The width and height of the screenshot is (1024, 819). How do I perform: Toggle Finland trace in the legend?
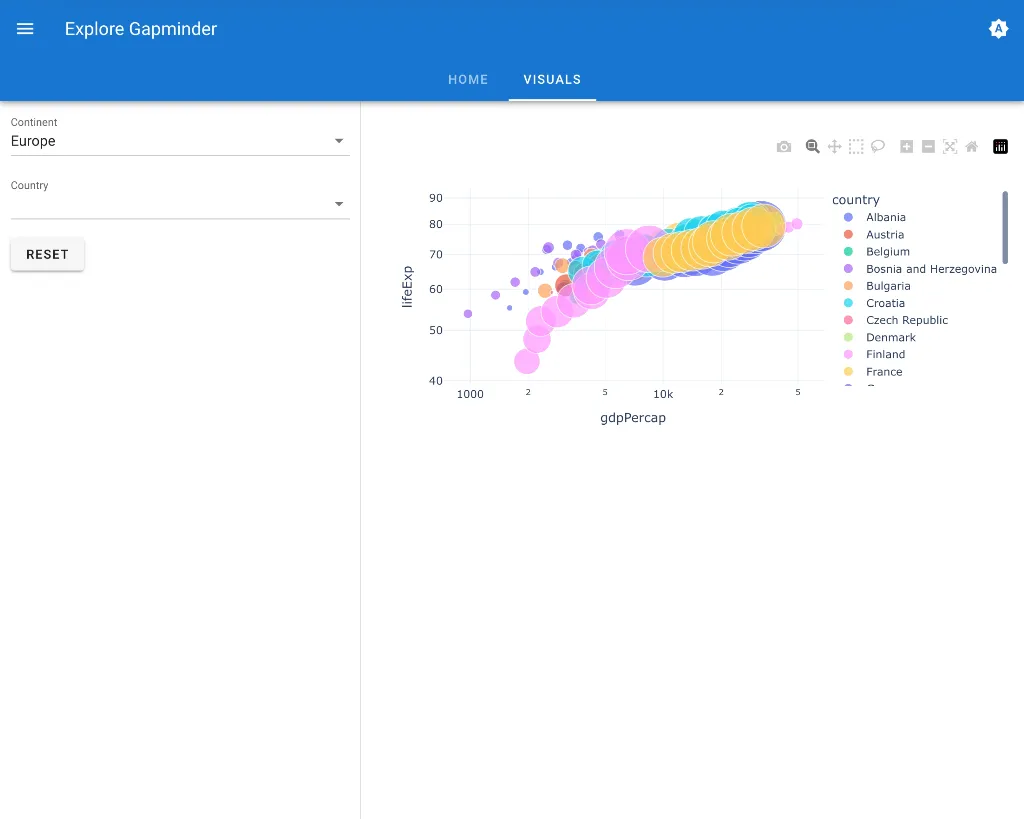tap(885, 354)
